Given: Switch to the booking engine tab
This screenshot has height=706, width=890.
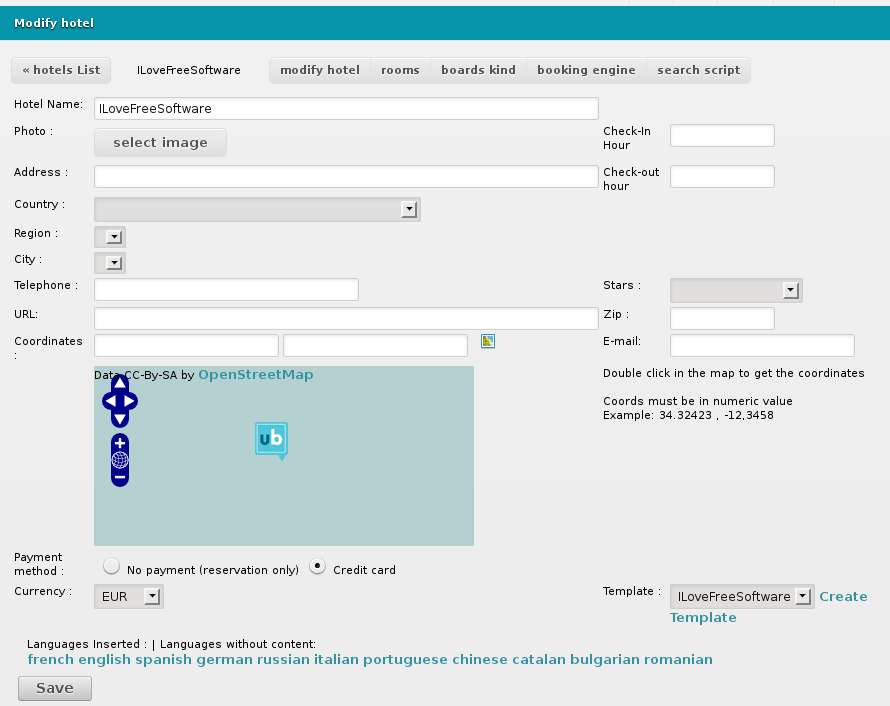Looking at the screenshot, I should [x=586, y=70].
